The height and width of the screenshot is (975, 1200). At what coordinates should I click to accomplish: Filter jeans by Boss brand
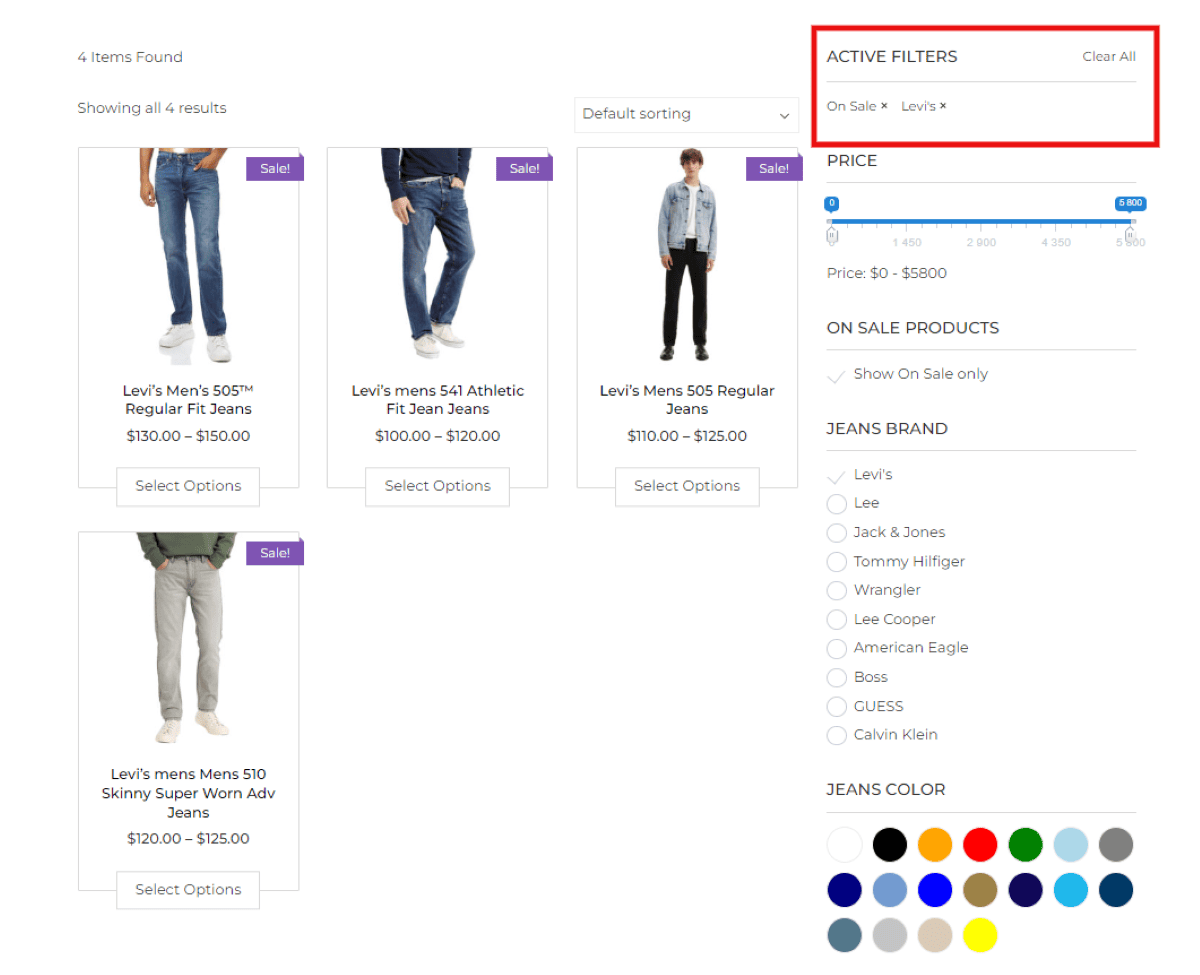coord(837,678)
